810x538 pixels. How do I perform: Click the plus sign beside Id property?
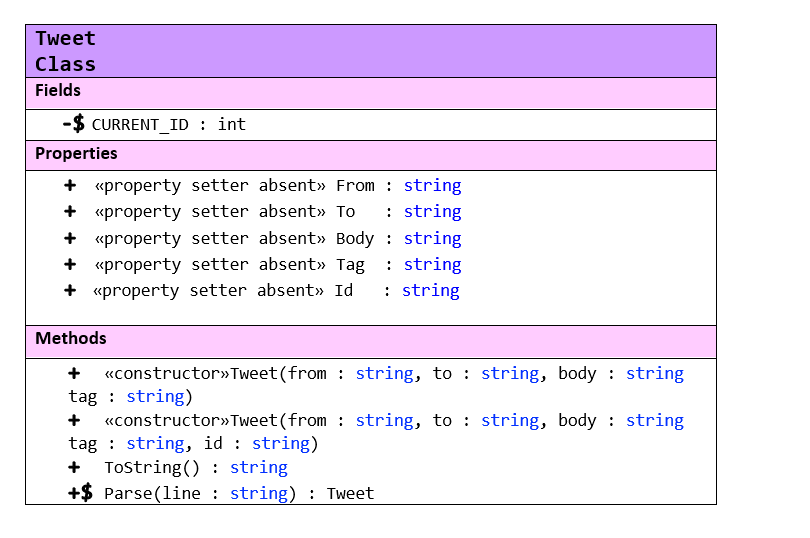tap(70, 290)
